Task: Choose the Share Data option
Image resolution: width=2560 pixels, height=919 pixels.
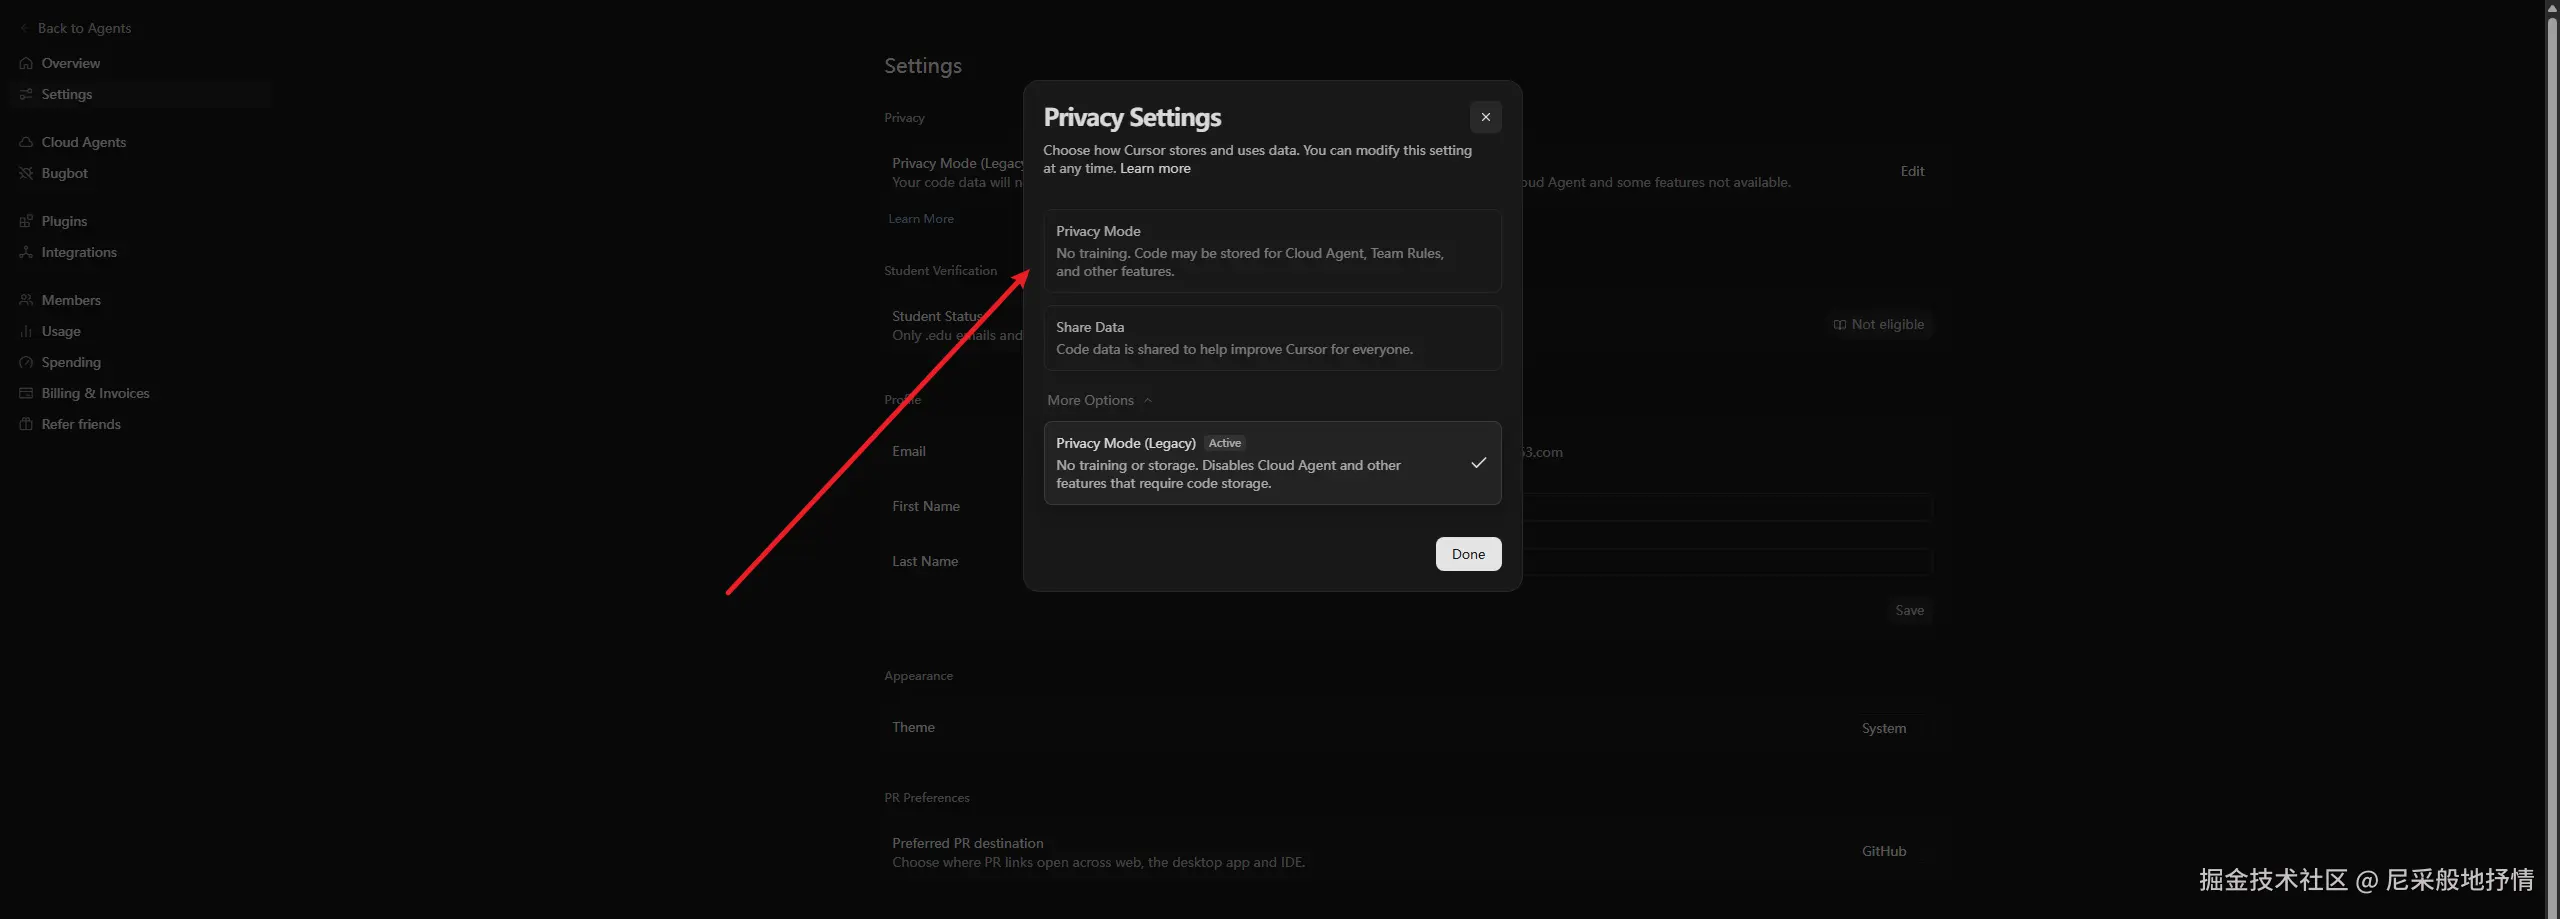Action: (x=1272, y=338)
